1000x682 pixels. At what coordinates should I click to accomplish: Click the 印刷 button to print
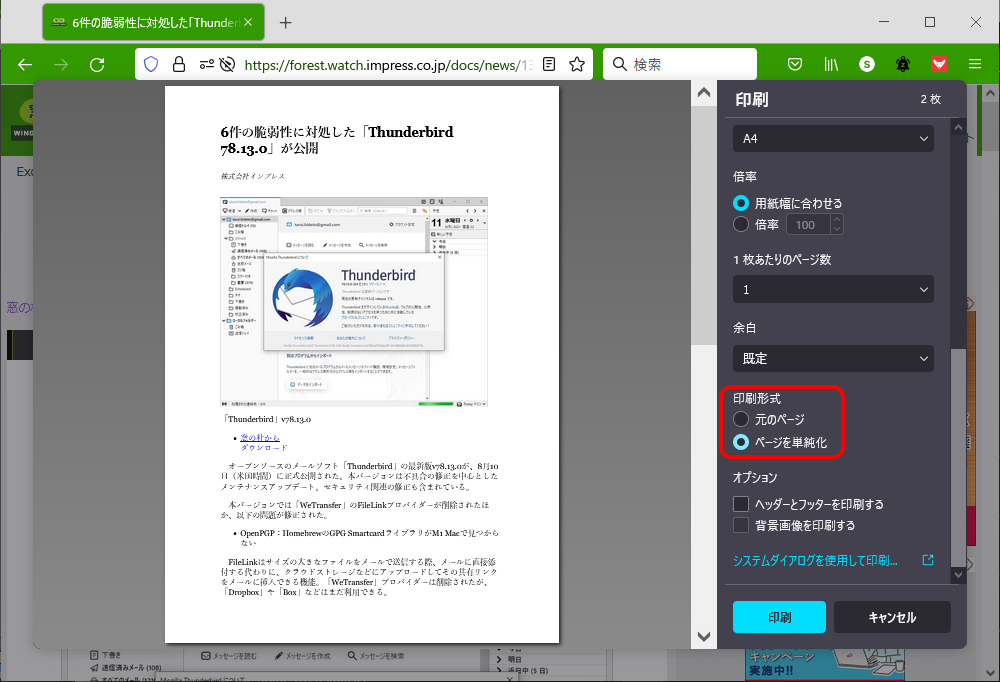click(x=779, y=617)
